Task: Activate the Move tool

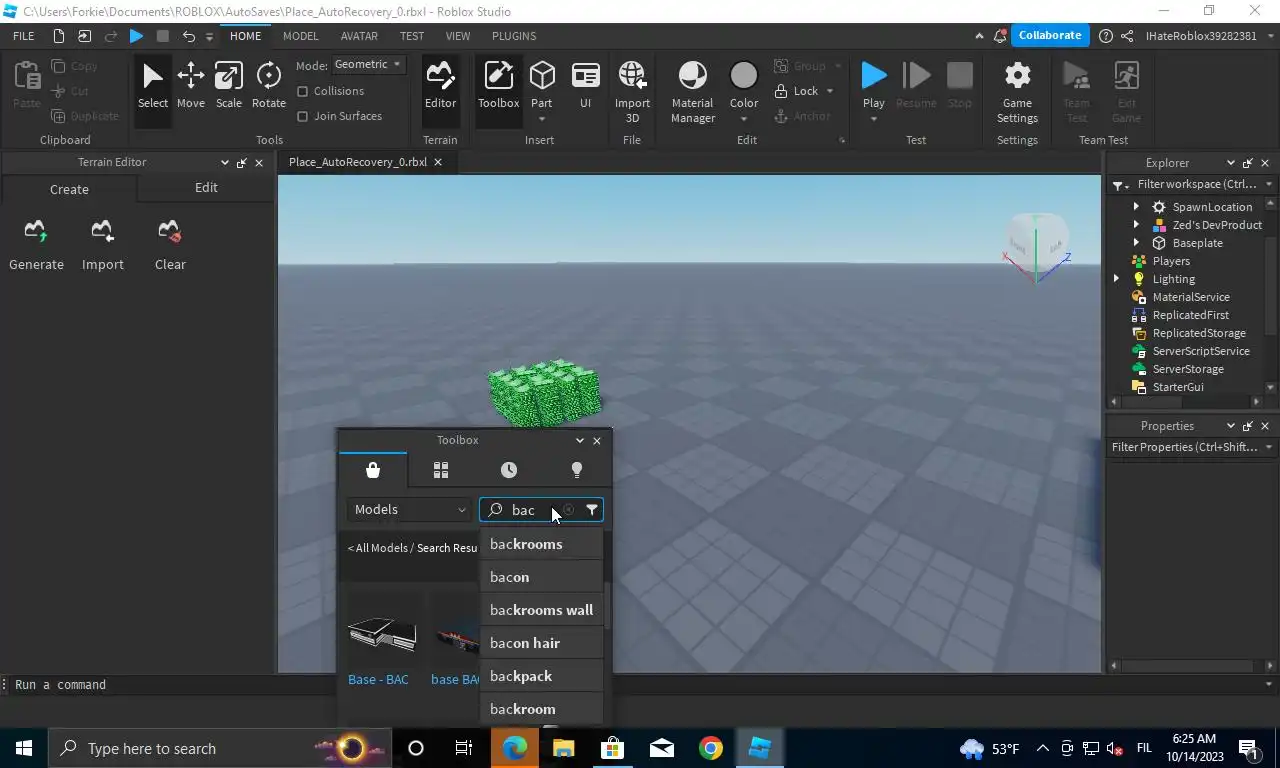Action: (190, 84)
